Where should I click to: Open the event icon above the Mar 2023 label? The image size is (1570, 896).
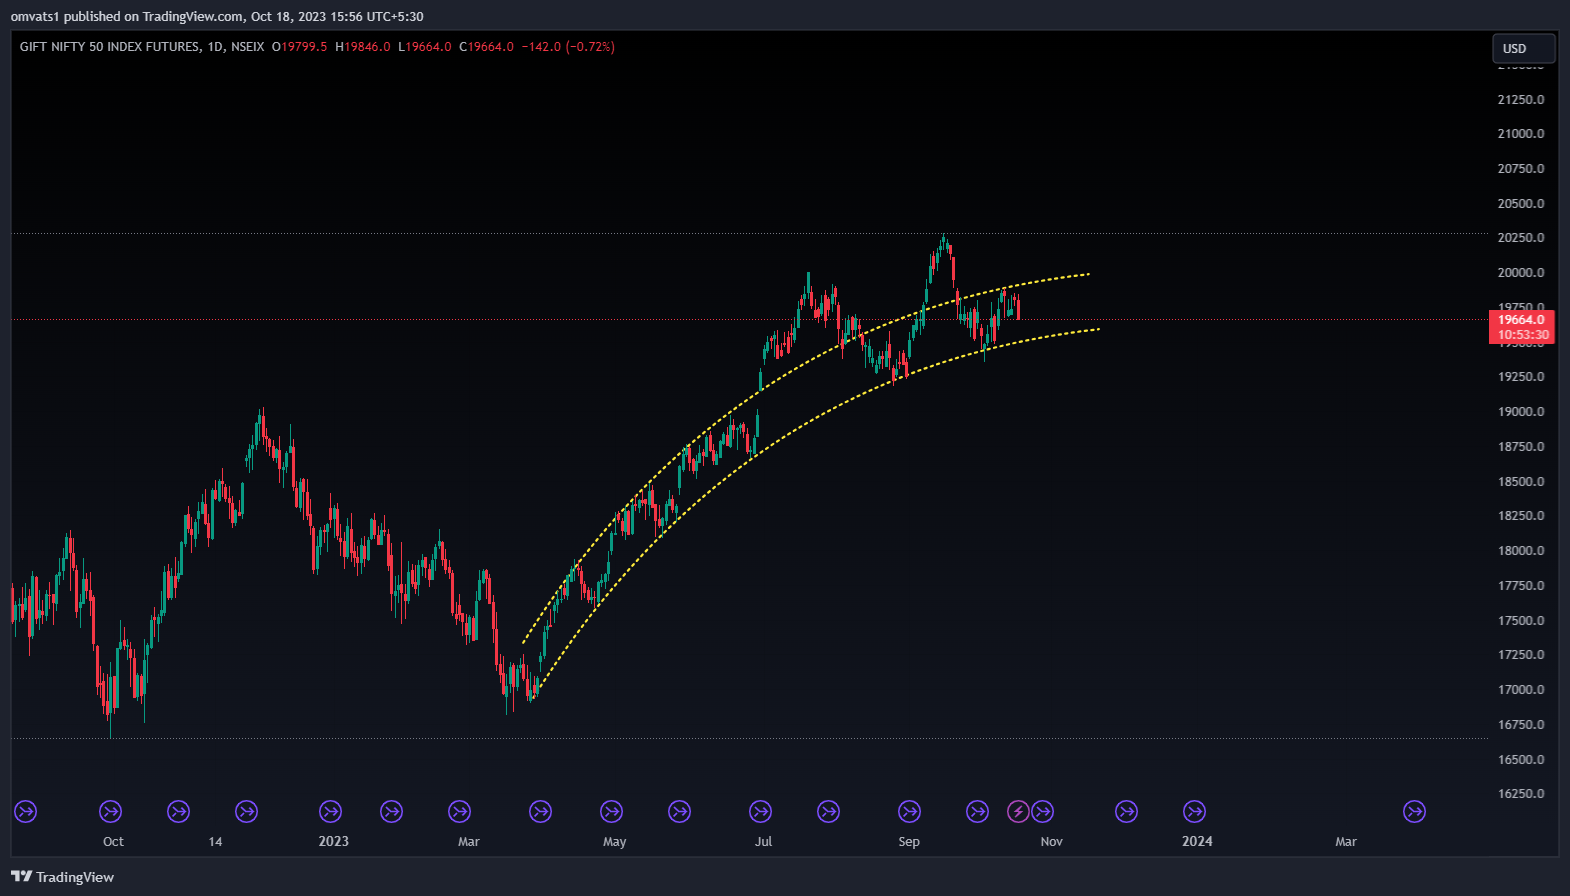pos(459,811)
